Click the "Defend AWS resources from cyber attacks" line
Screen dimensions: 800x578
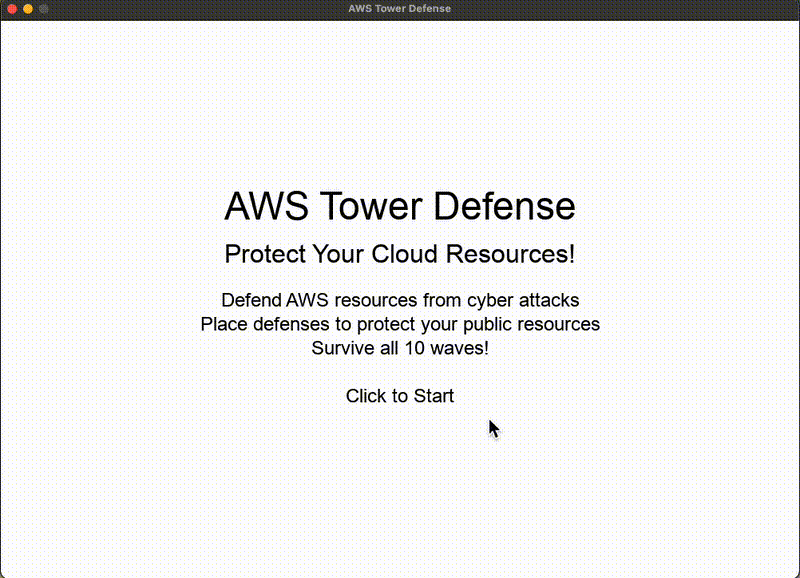click(x=400, y=300)
